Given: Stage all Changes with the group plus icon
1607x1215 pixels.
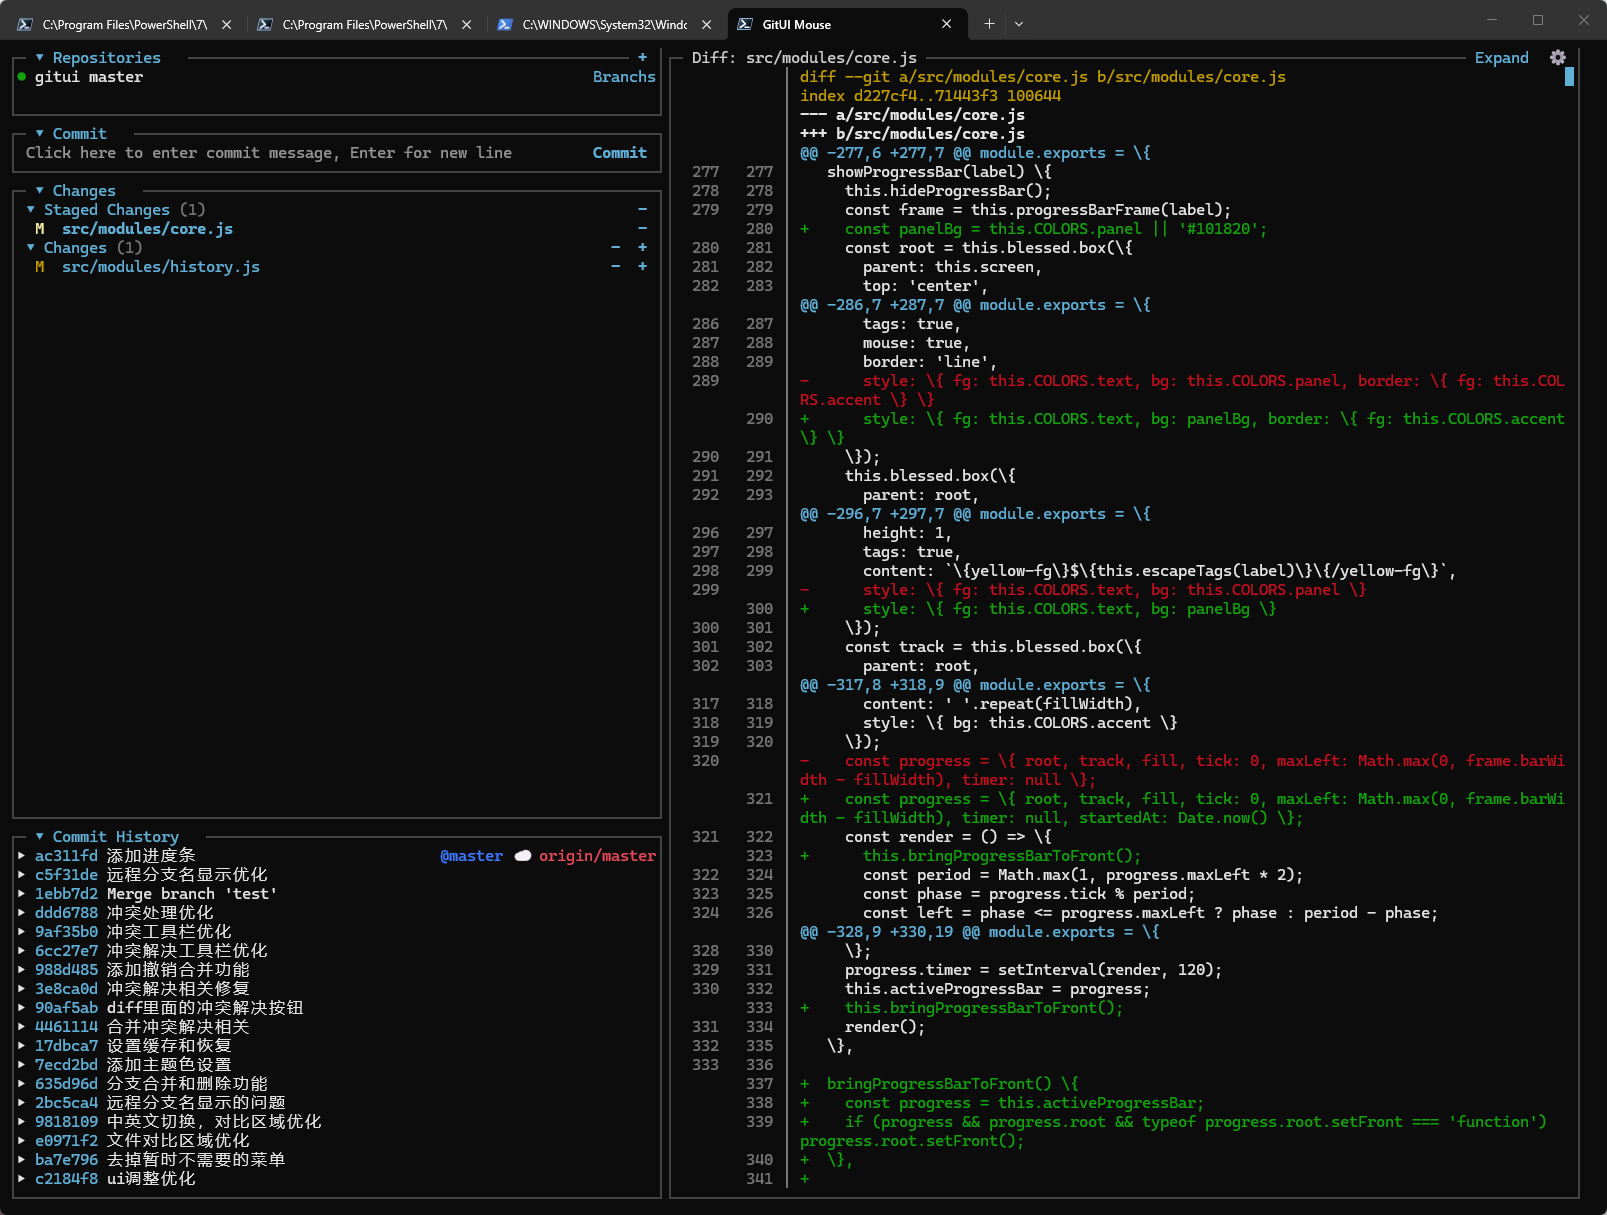Looking at the screenshot, I should pos(642,248).
